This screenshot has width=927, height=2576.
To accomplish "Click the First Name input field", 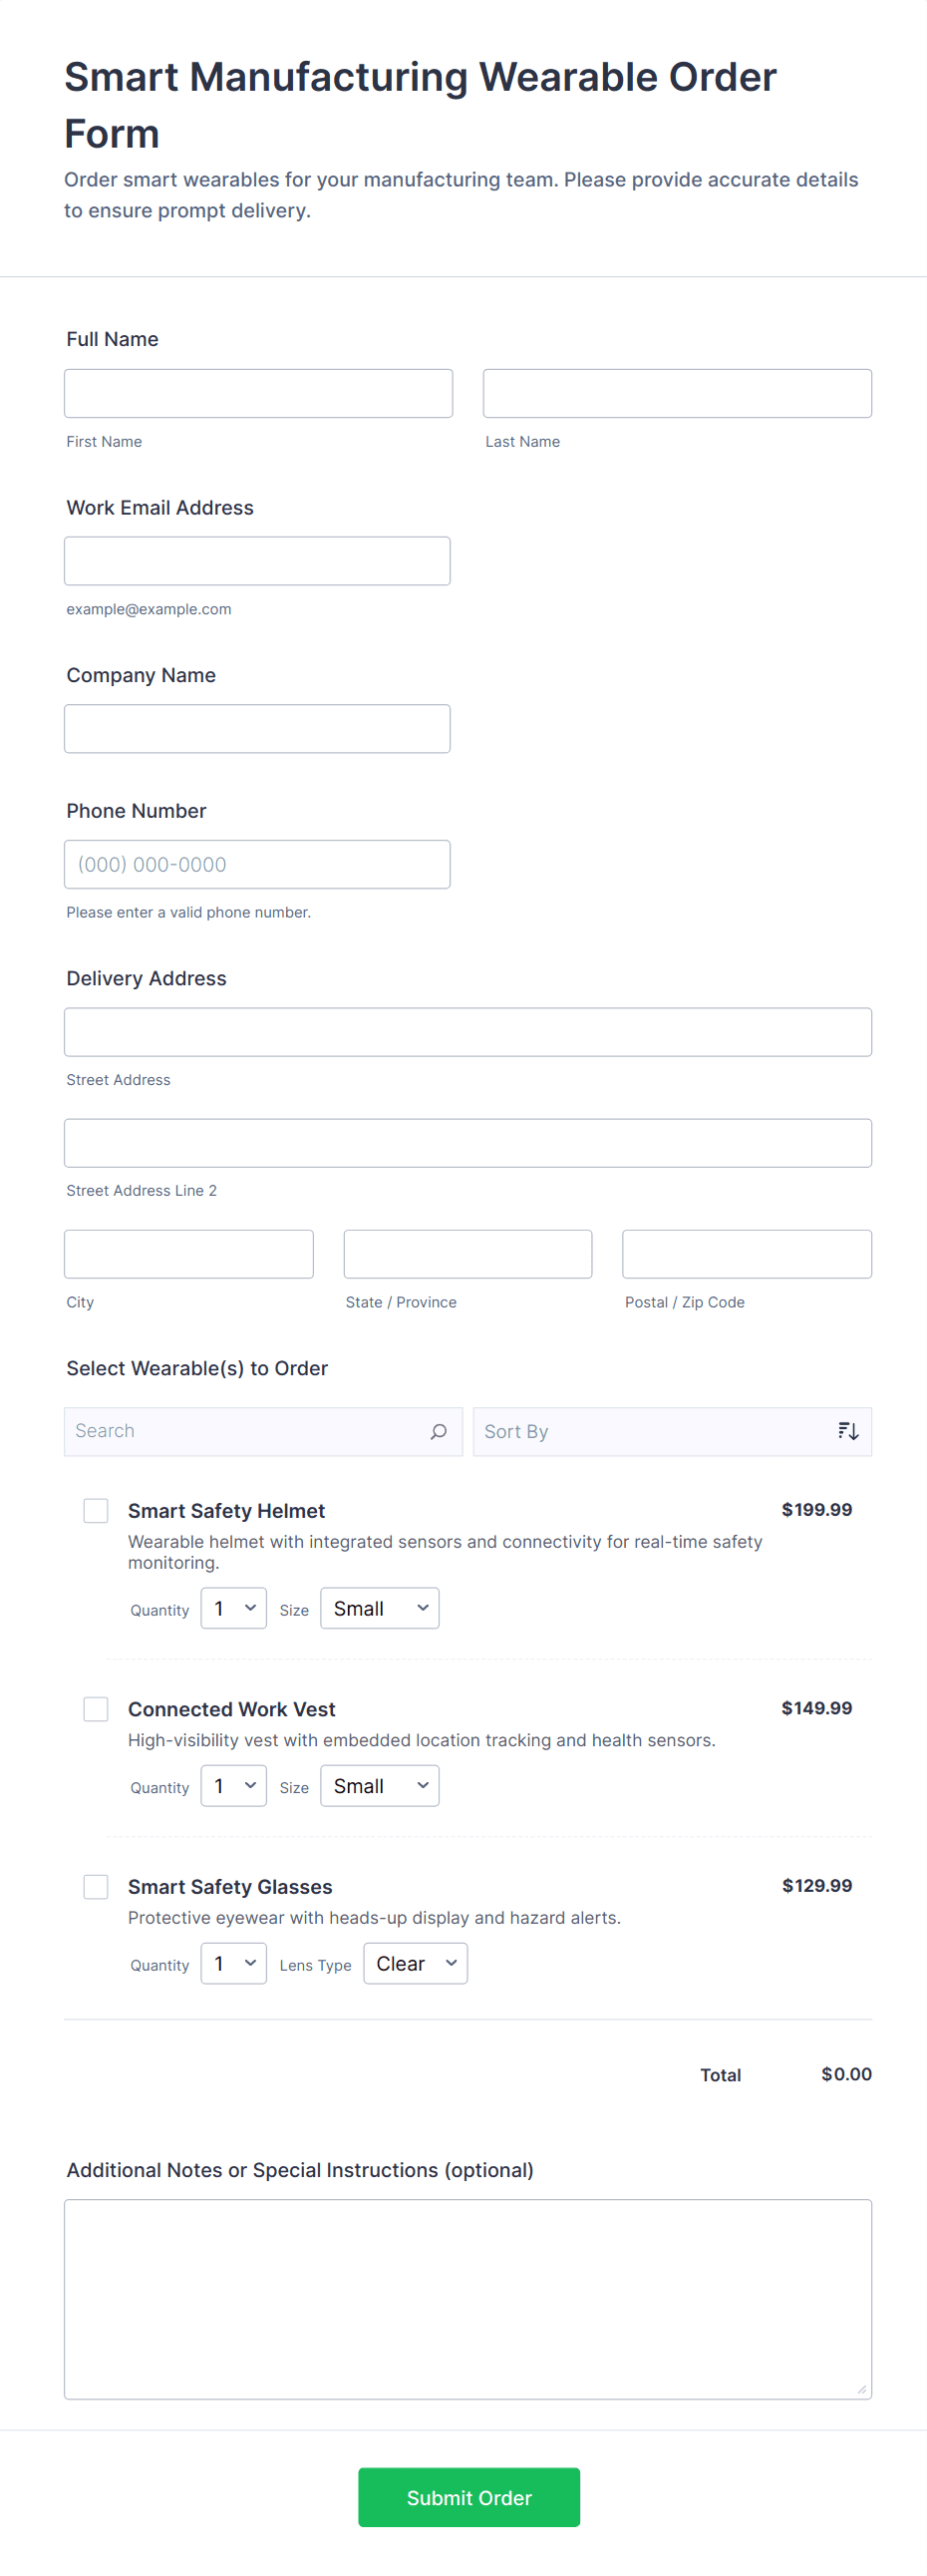I will pyautogui.click(x=258, y=393).
